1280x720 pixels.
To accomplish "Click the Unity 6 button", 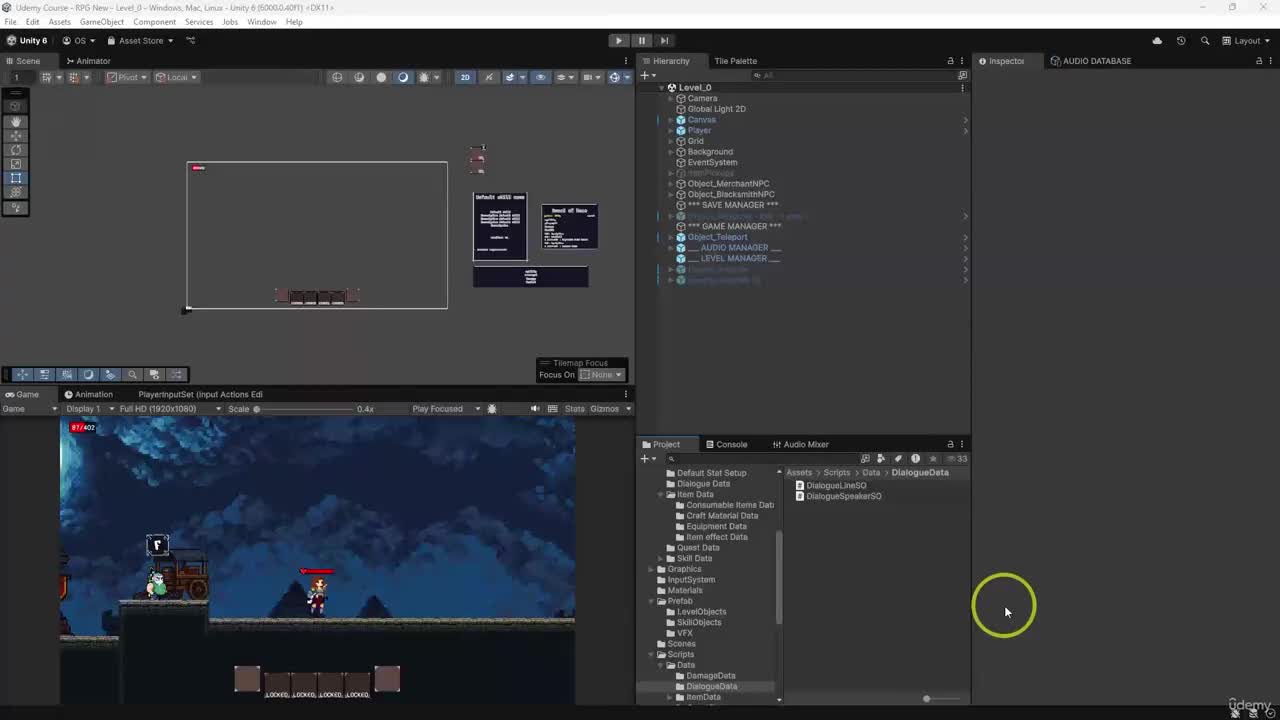I will 27,41.
